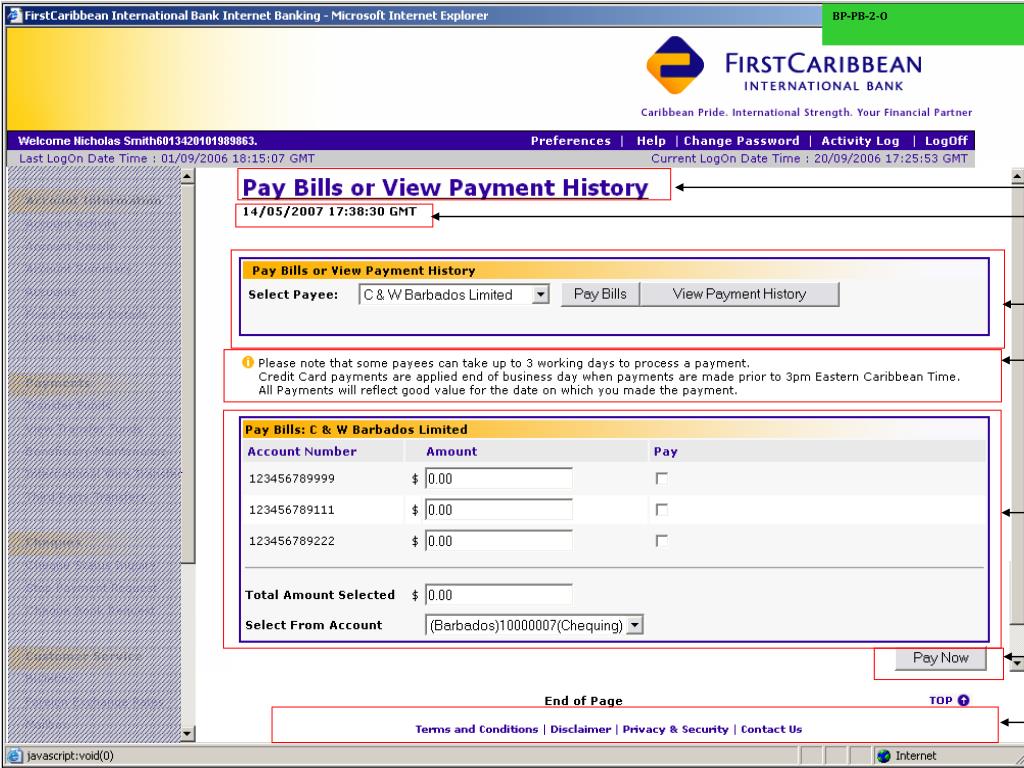This screenshot has width=1024, height=768.
Task: Open Preferences in the top menu
Action: point(570,140)
